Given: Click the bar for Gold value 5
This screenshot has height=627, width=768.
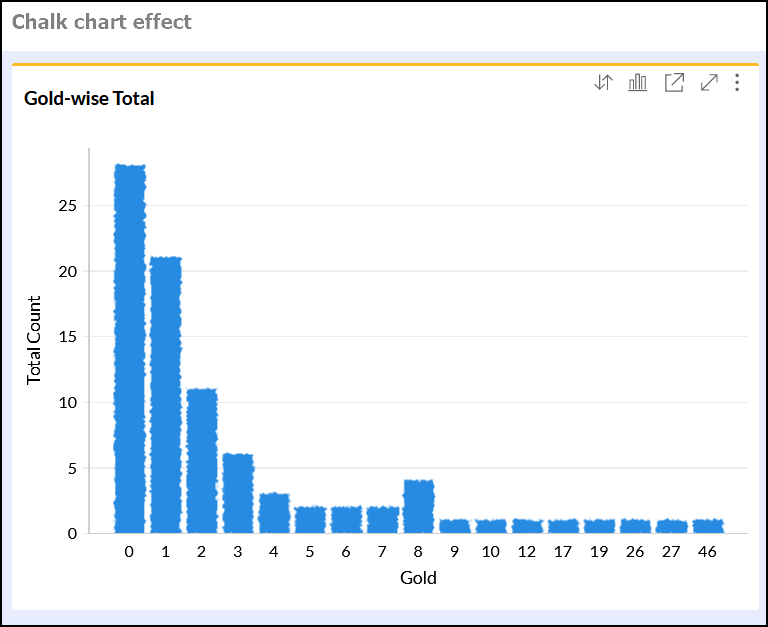Looking at the screenshot, I should tap(310, 520).
